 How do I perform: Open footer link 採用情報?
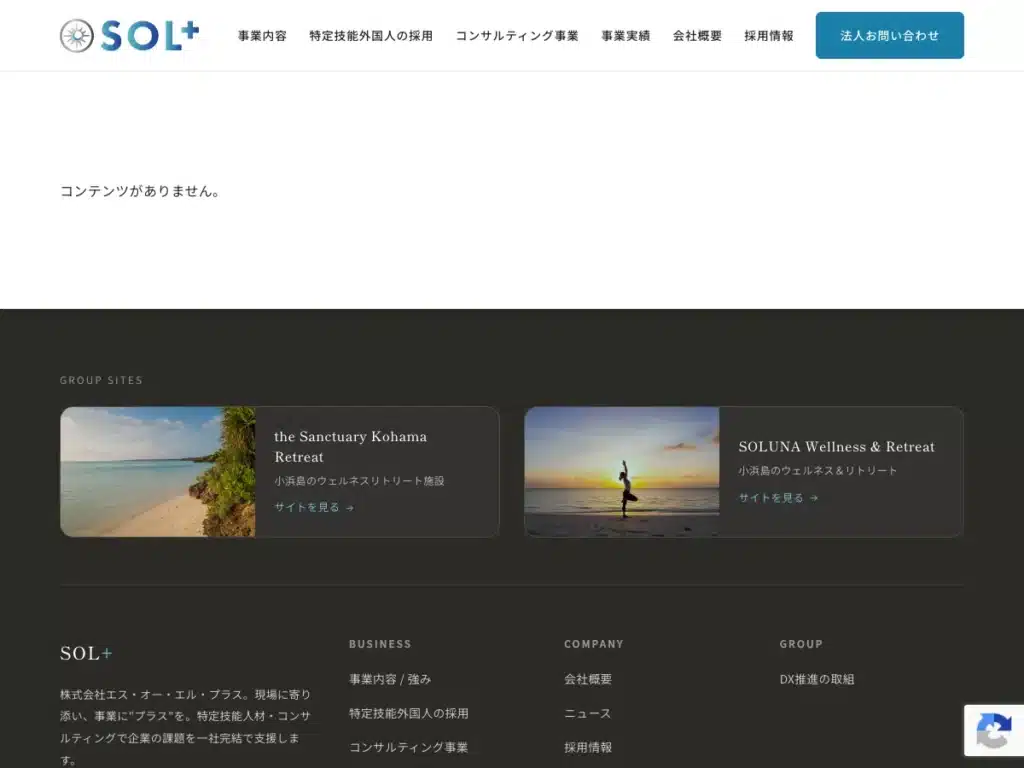coord(588,747)
